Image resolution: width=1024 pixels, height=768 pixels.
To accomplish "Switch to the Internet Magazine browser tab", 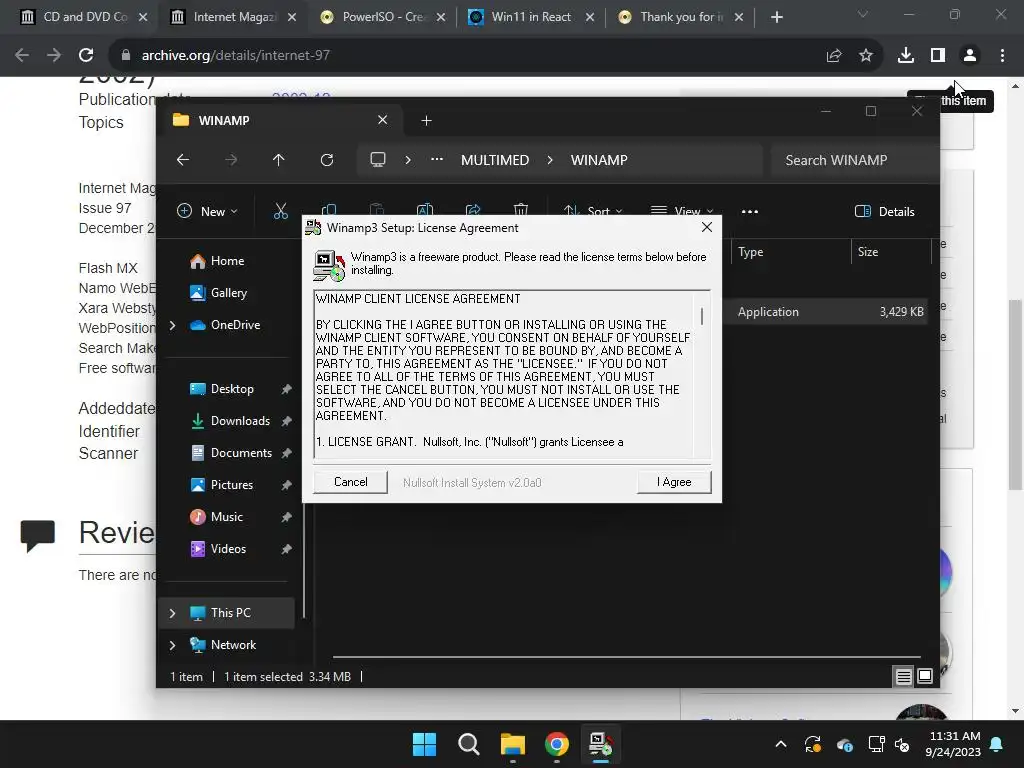I will [234, 17].
